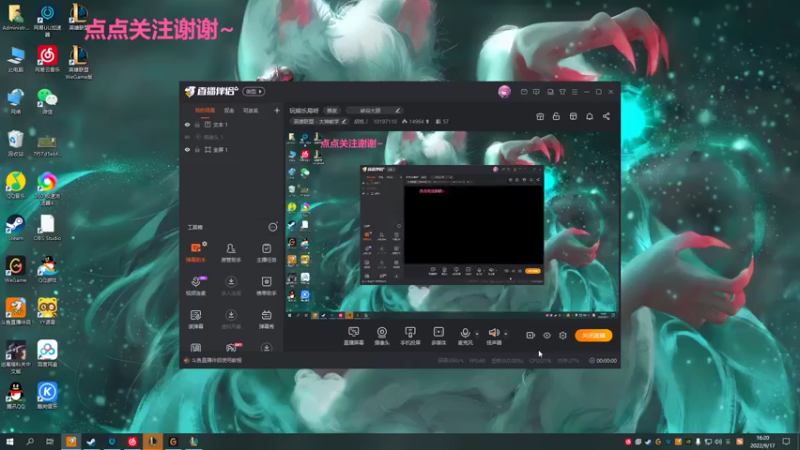Edit the stream label pill with pencil icon
800x450 pixels.
[x=374, y=110]
